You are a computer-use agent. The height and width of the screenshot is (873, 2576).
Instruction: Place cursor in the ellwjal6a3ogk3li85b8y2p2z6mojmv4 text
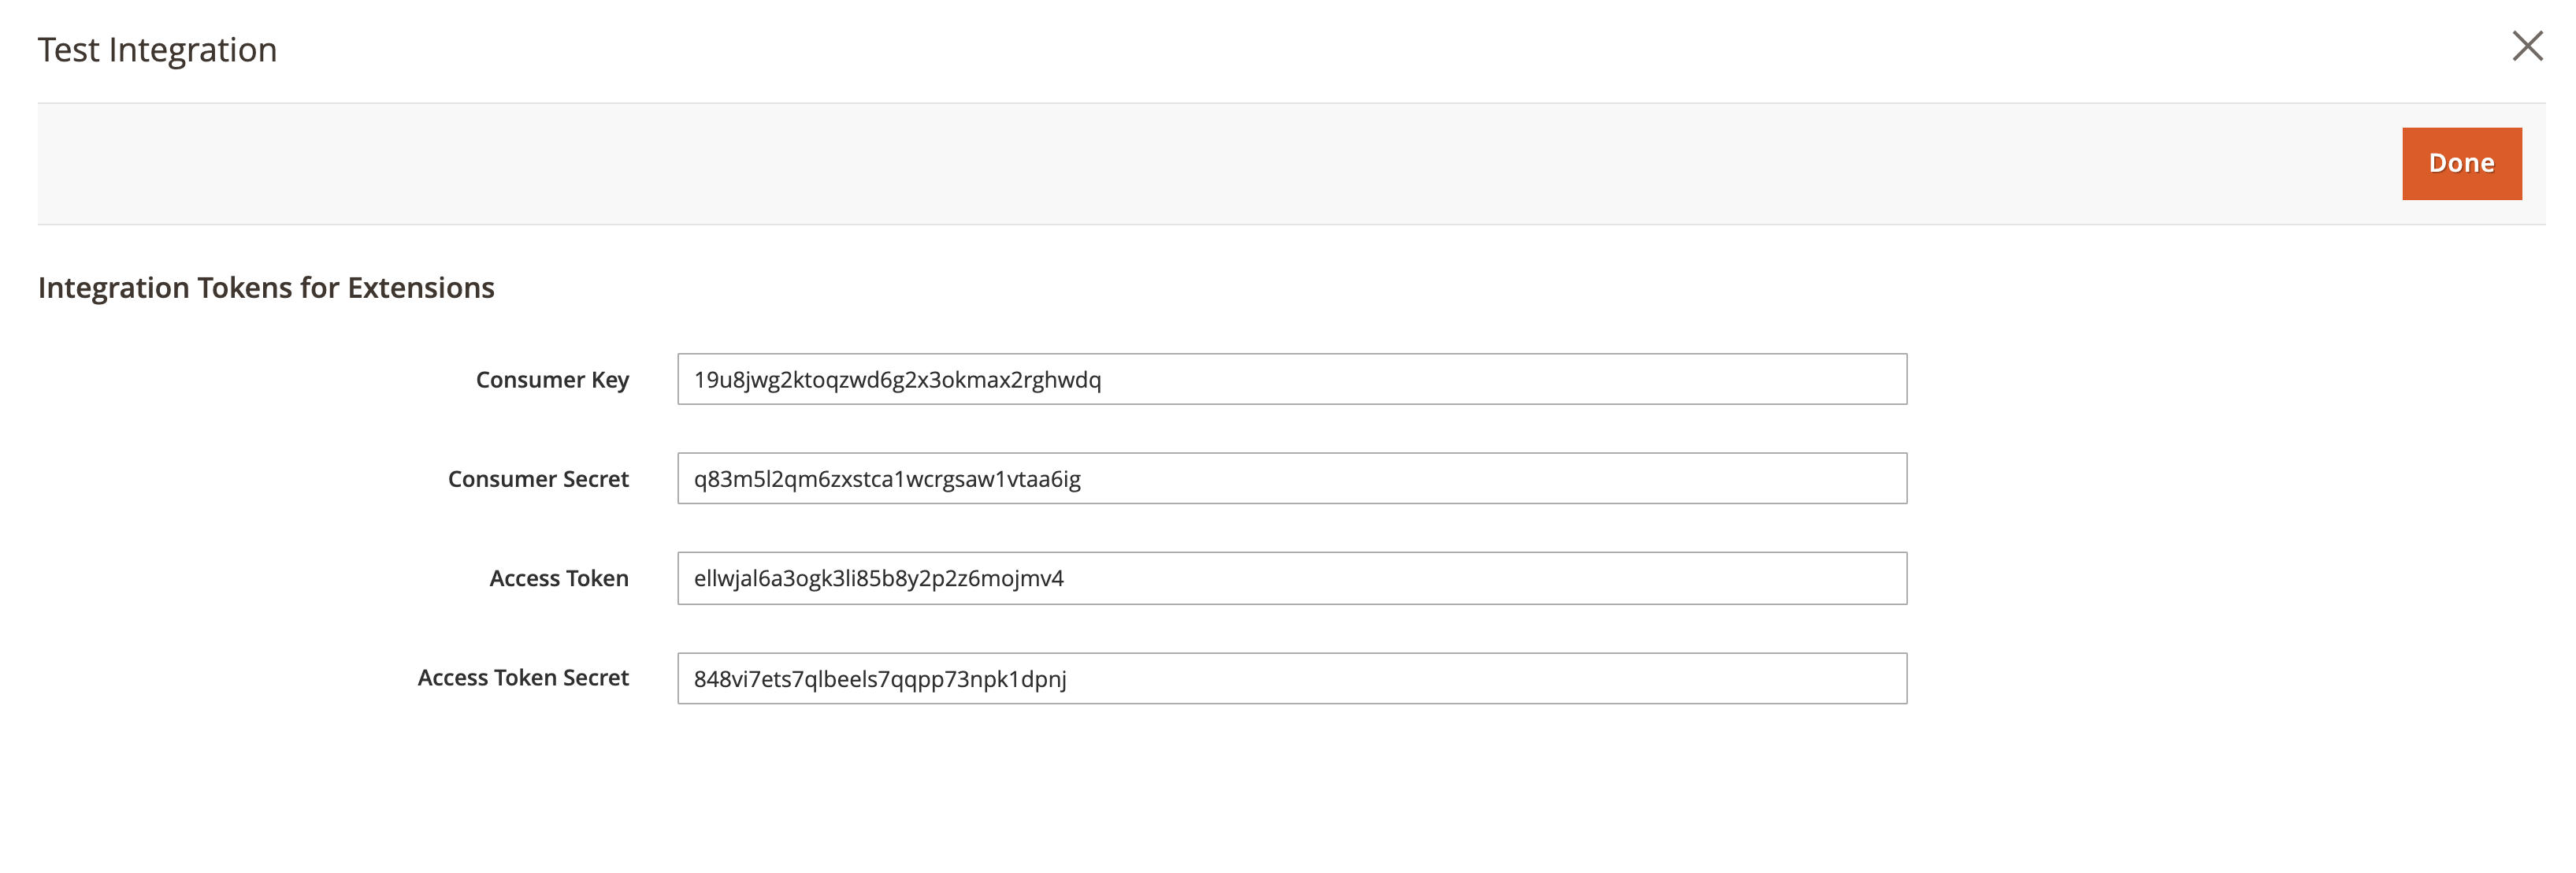878,578
